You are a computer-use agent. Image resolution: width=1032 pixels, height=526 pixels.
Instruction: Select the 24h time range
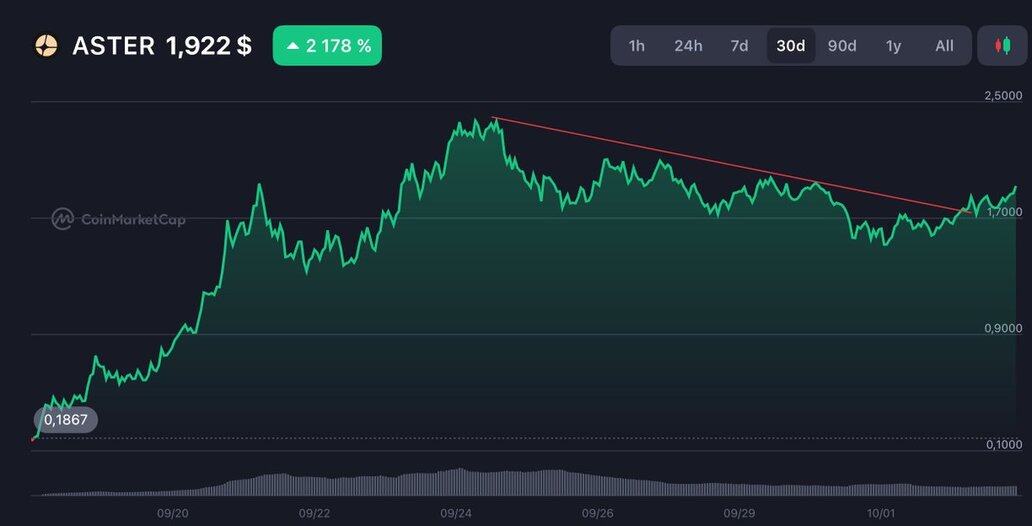click(x=688, y=46)
